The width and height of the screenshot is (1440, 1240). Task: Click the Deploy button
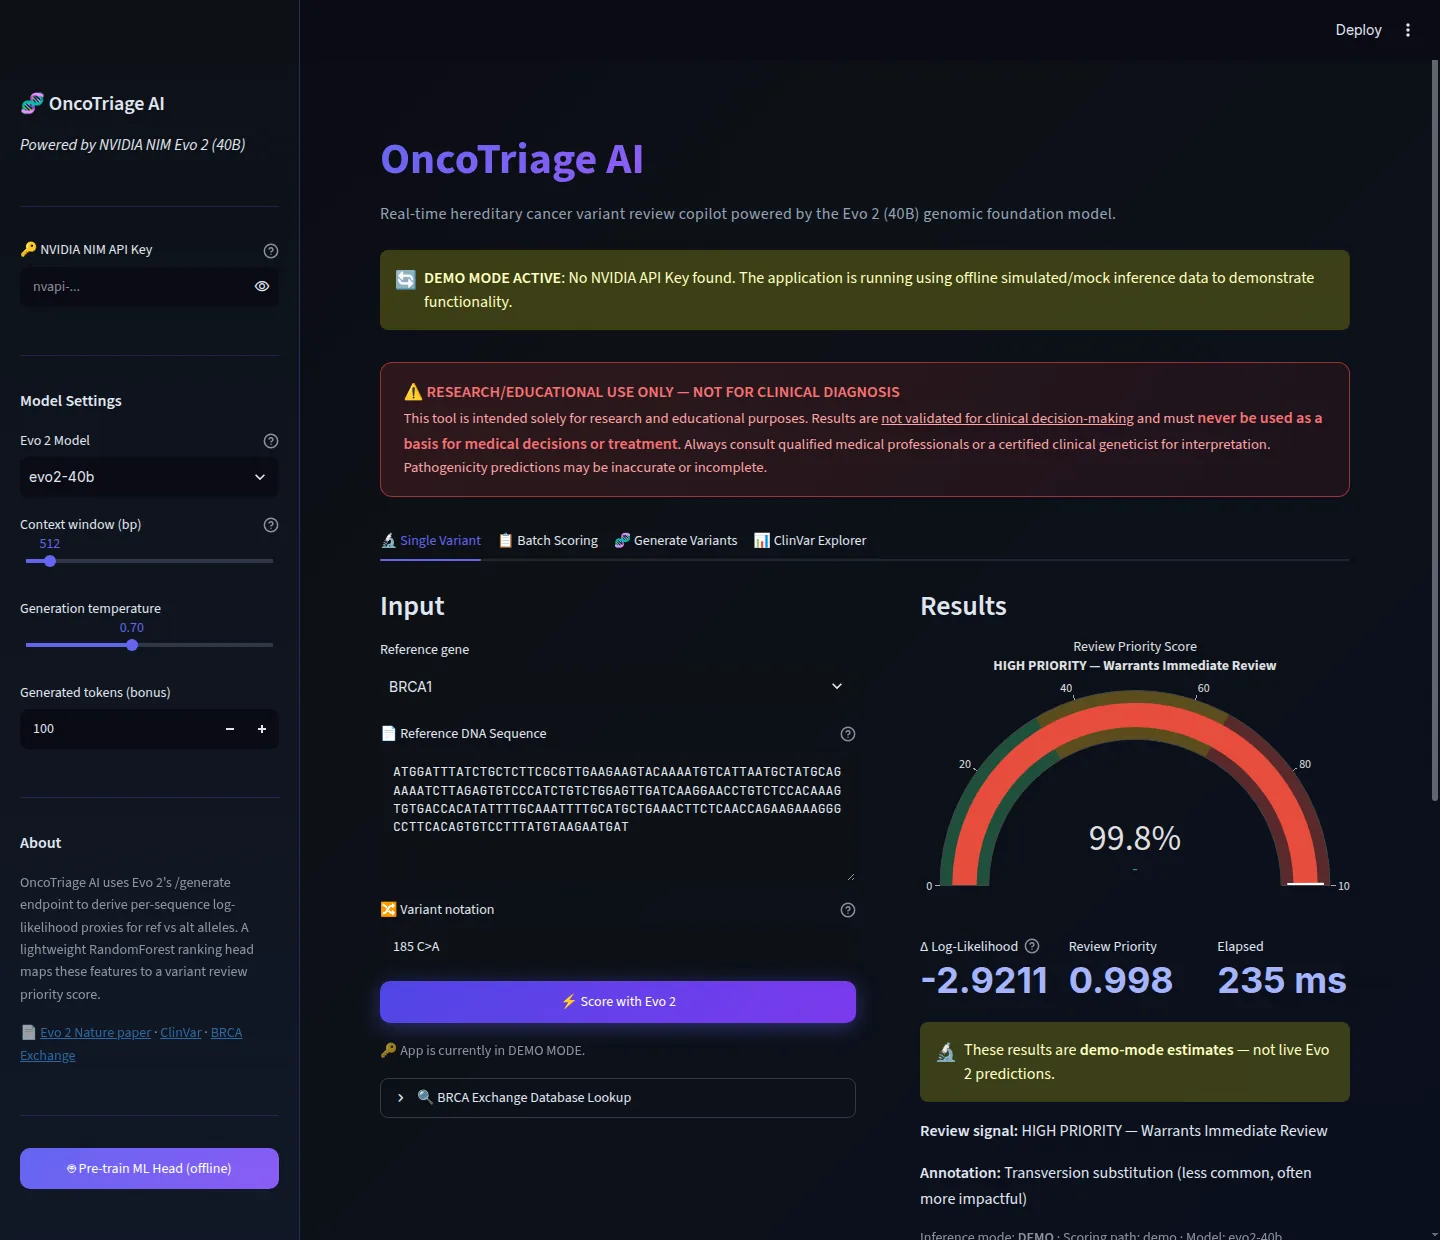[x=1358, y=30]
